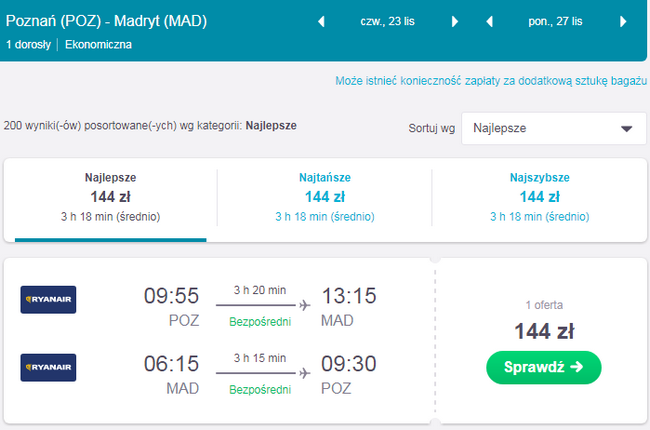
Task: Click outbound flight airplane icon
Action: tap(305, 304)
